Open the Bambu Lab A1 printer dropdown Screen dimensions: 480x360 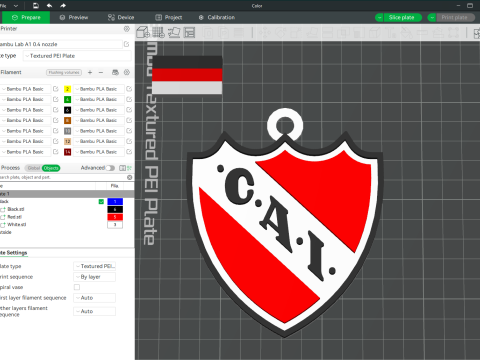pos(61,44)
